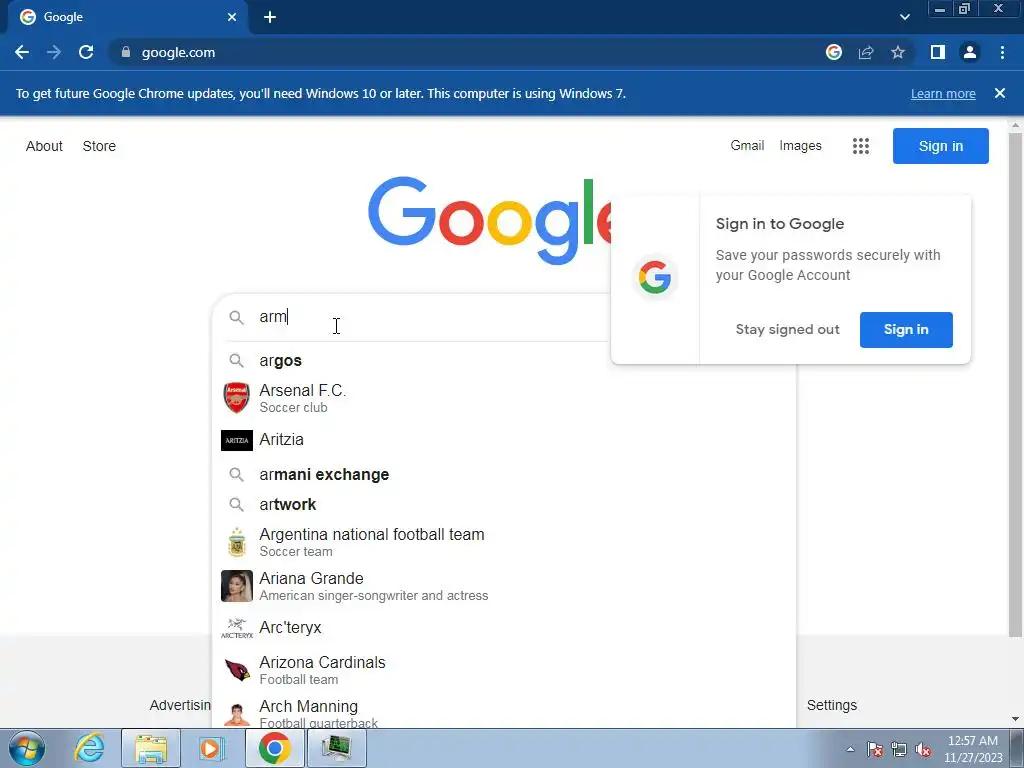The width and height of the screenshot is (1024, 768).
Task: Open the Images link
Action: (800, 146)
